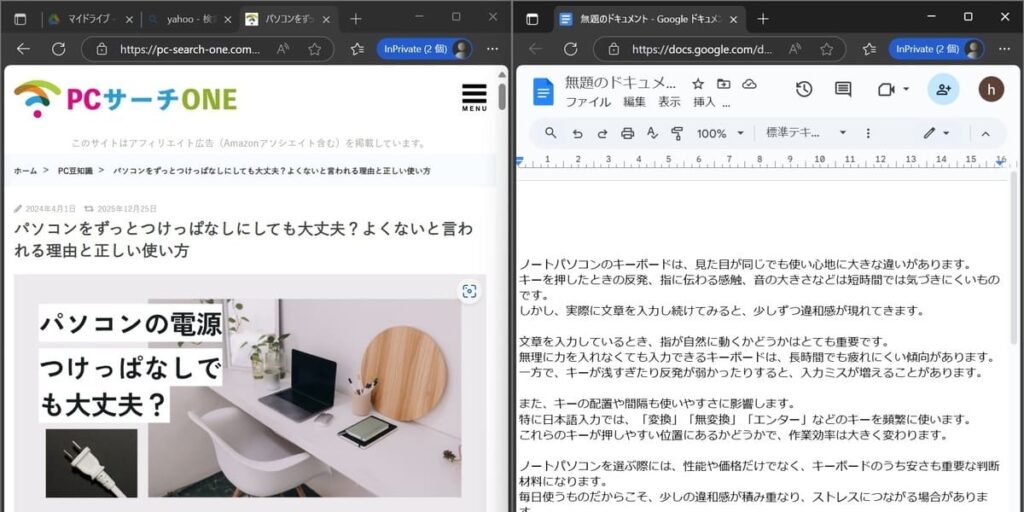The height and width of the screenshot is (512, 1024).
Task: Open read aloud in left browser
Action: point(283,49)
